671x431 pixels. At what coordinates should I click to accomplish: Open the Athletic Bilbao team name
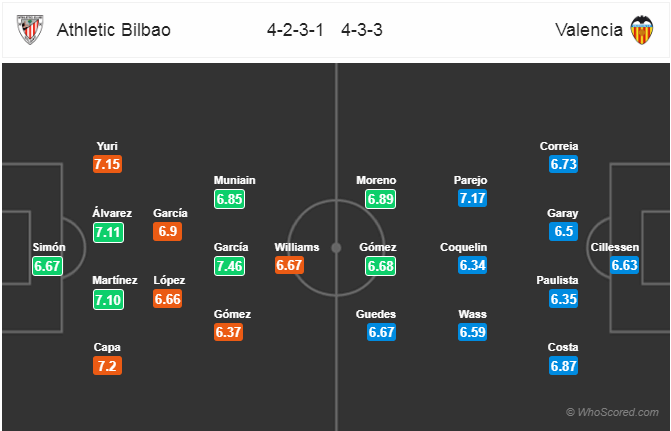[113, 30]
